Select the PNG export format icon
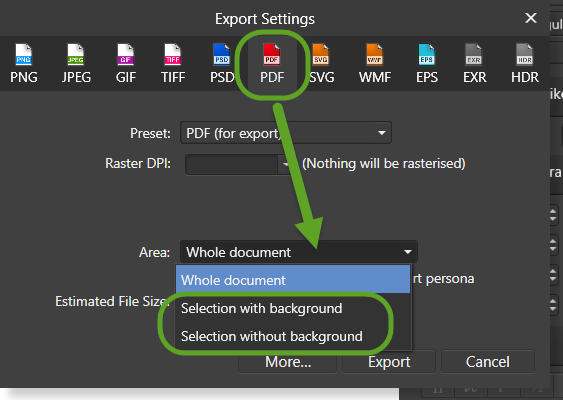The width and height of the screenshot is (563, 400). (x=24, y=64)
